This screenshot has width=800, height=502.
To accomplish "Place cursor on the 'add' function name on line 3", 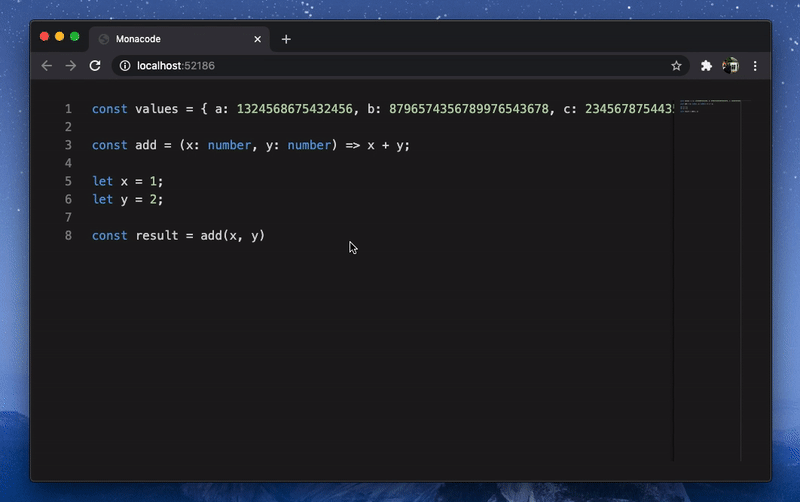I will point(146,145).
